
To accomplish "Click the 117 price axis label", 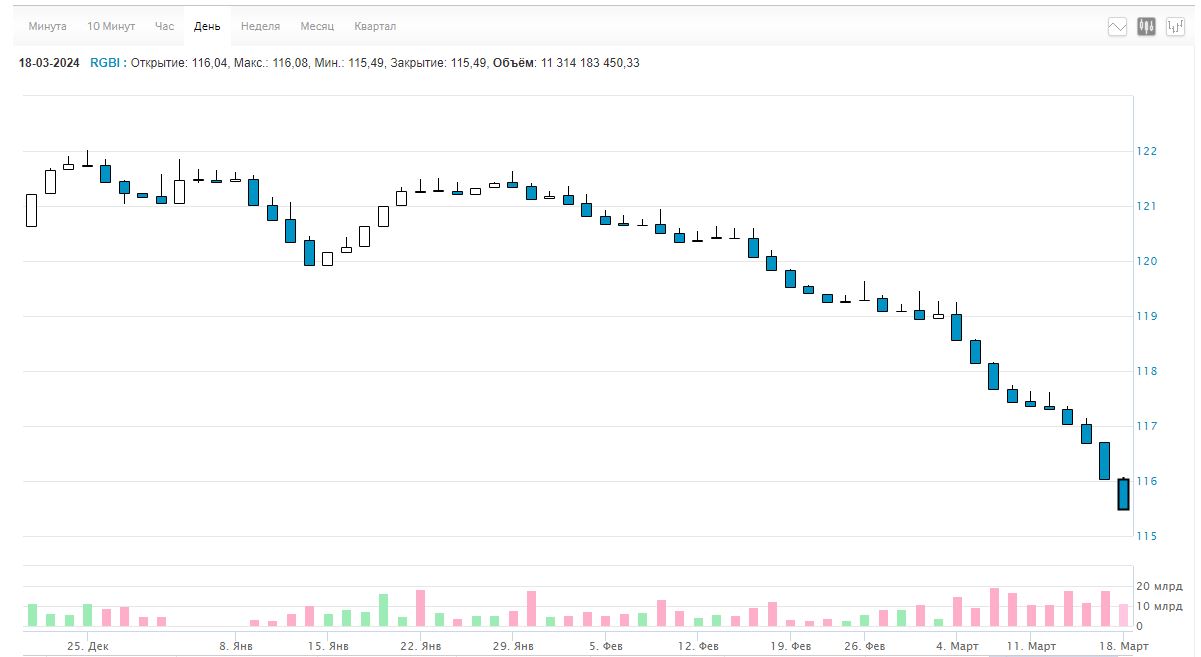I will (x=1147, y=426).
